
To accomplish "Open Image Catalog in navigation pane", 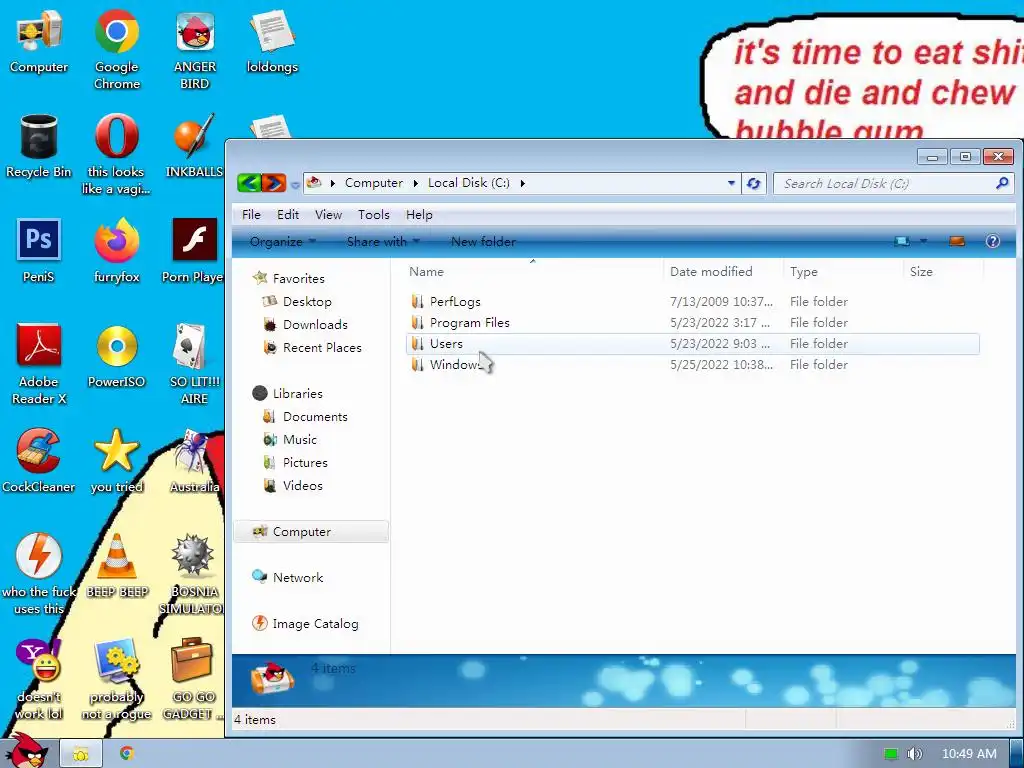I will [315, 624].
